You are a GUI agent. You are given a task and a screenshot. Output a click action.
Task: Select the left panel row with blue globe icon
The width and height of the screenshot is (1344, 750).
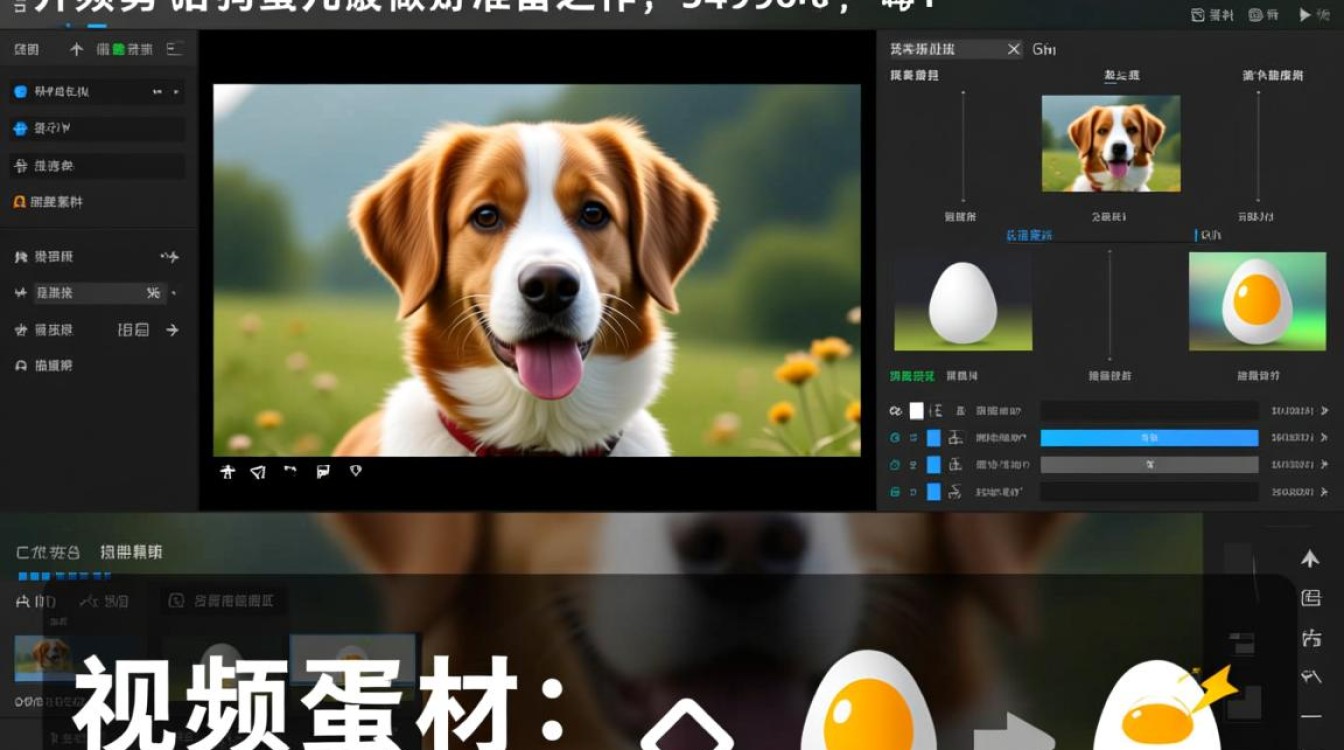97,128
